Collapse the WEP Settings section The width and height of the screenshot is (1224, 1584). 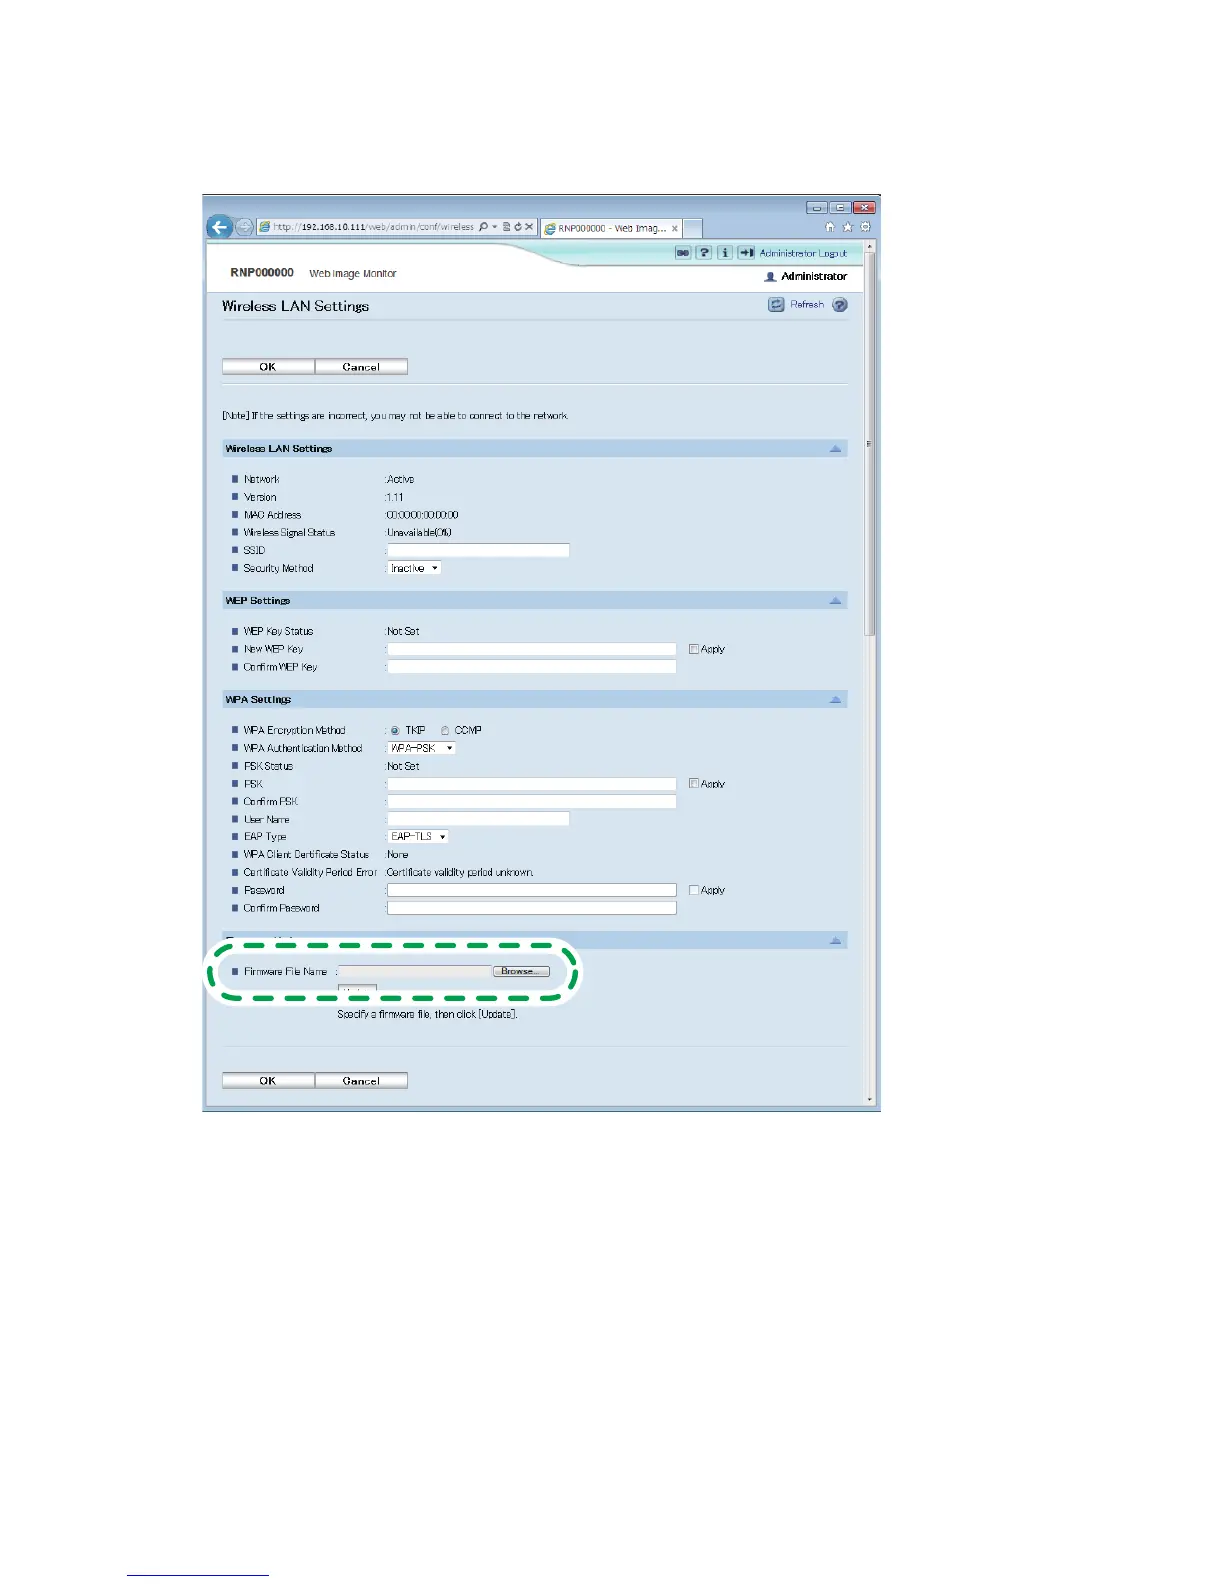(835, 601)
